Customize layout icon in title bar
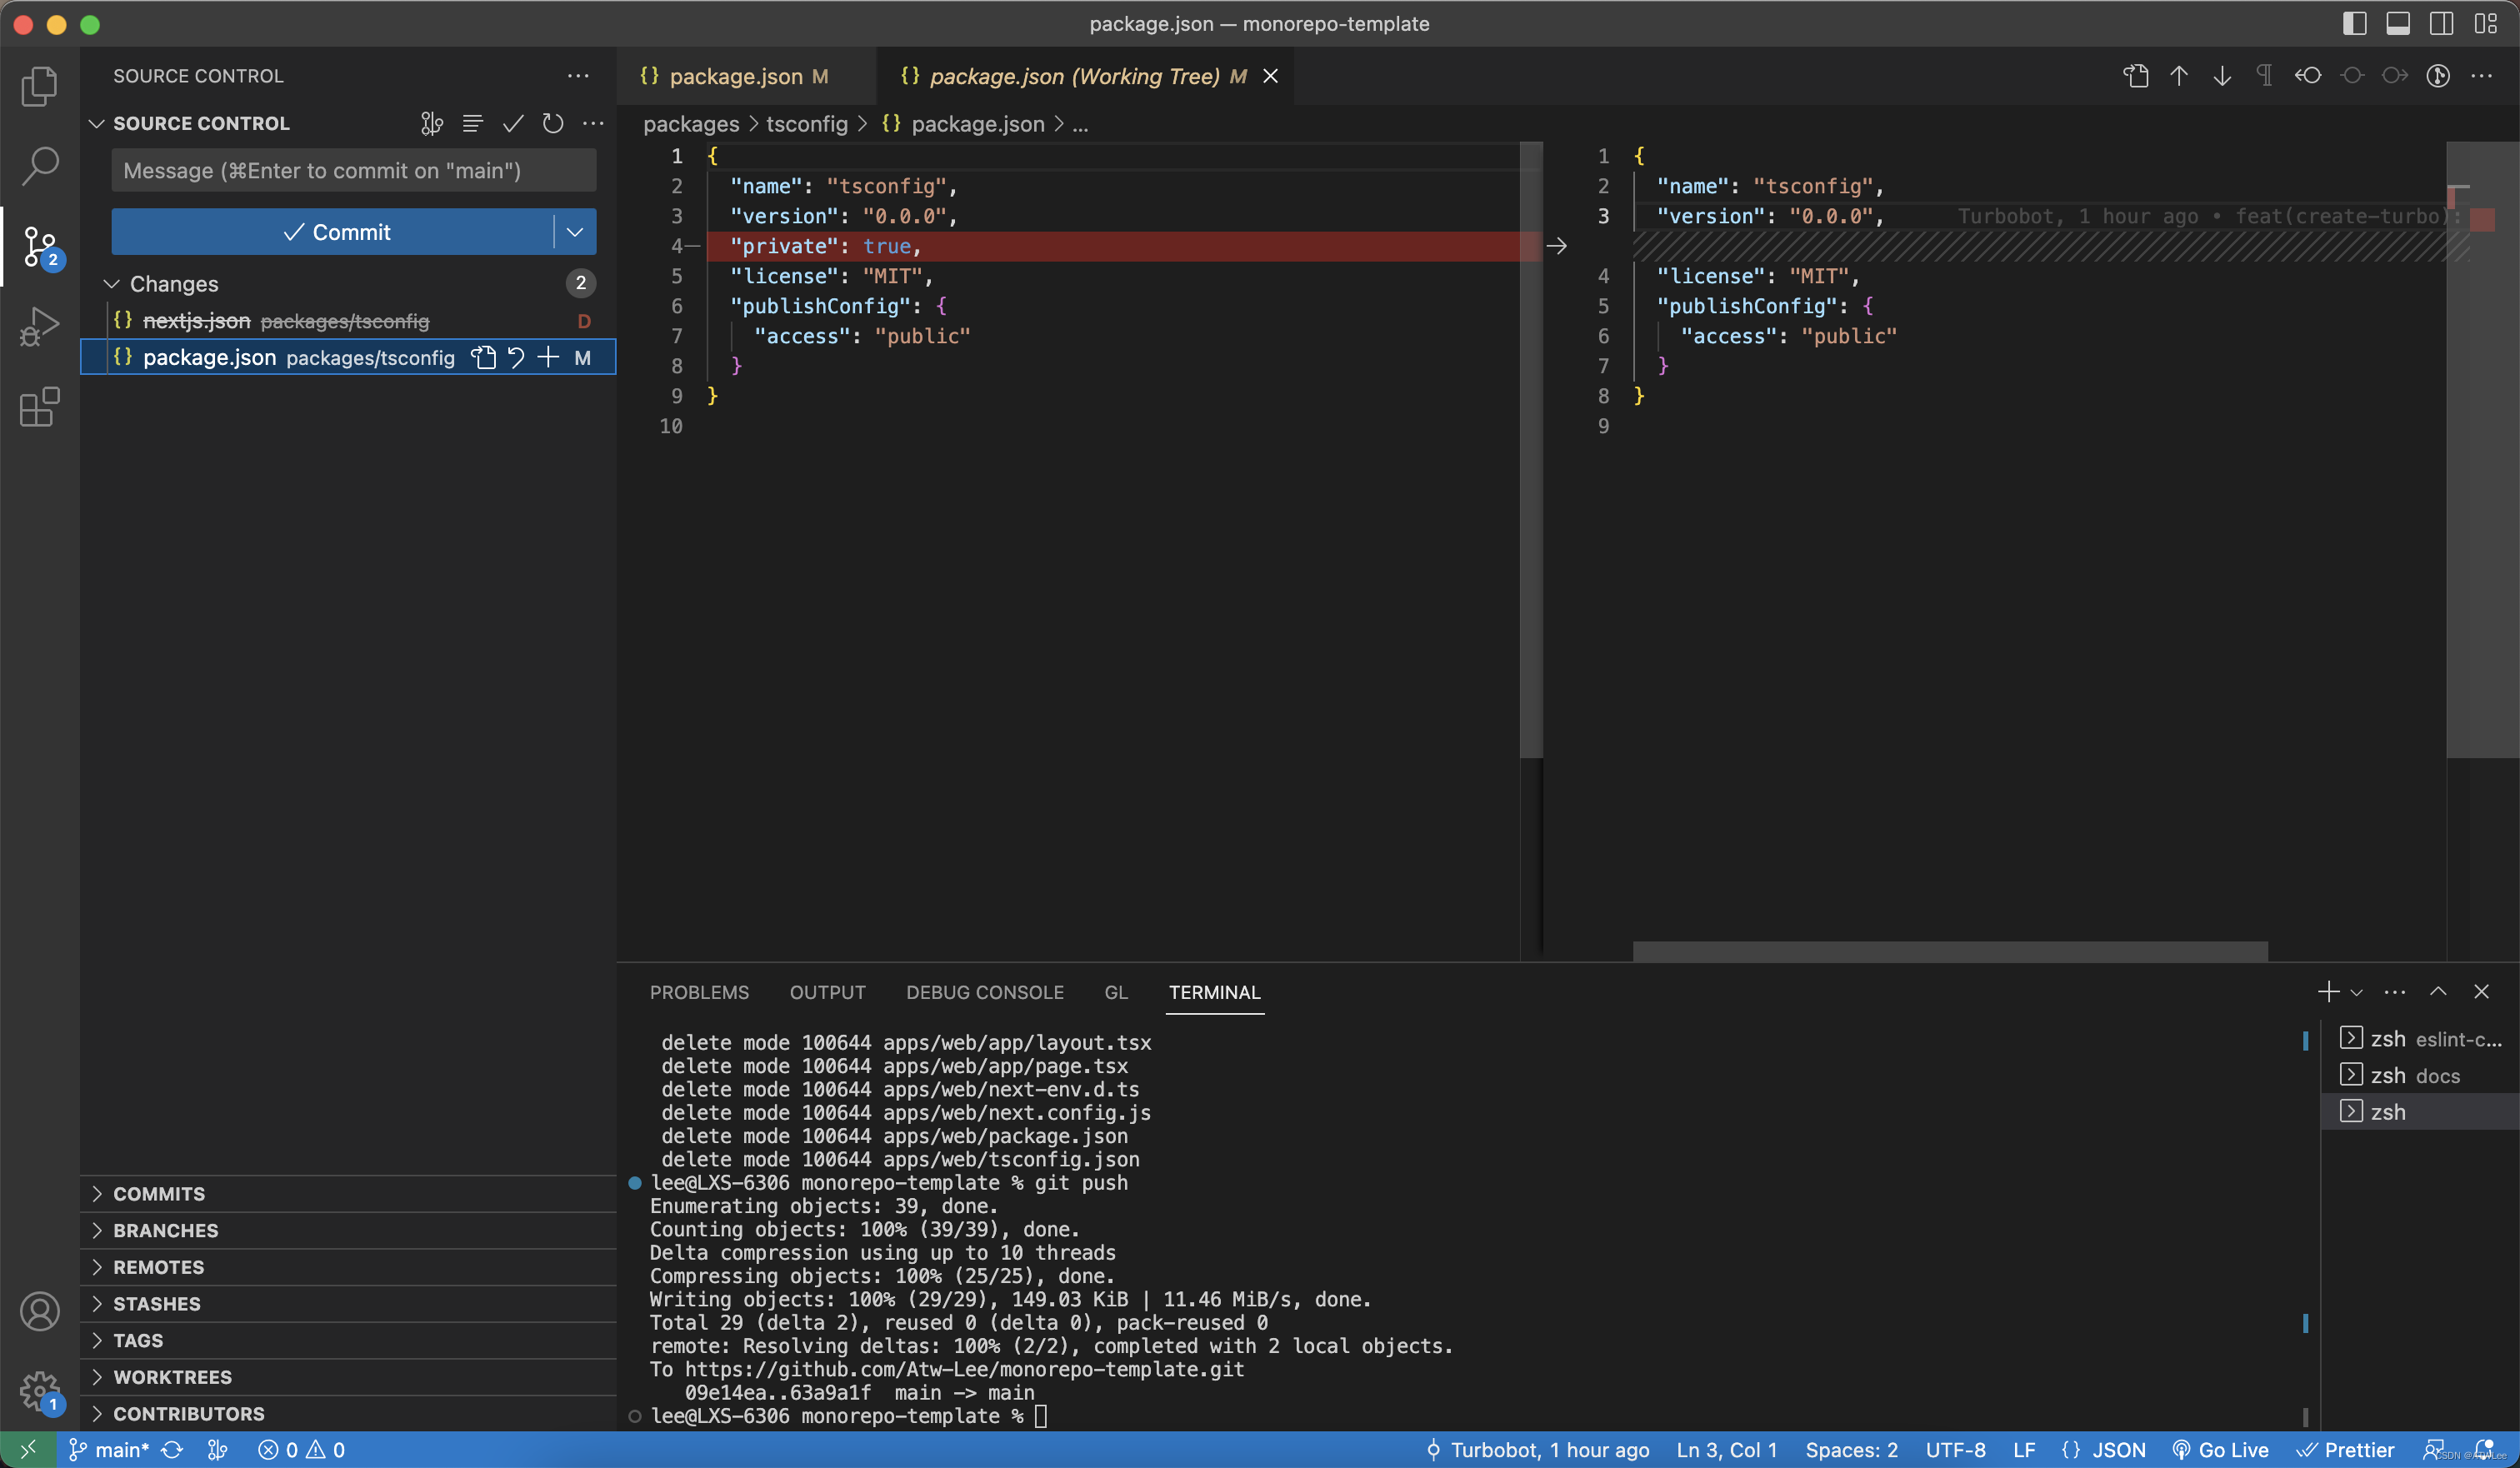Viewport: 2520px width, 1468px height. click(2486, 24)
